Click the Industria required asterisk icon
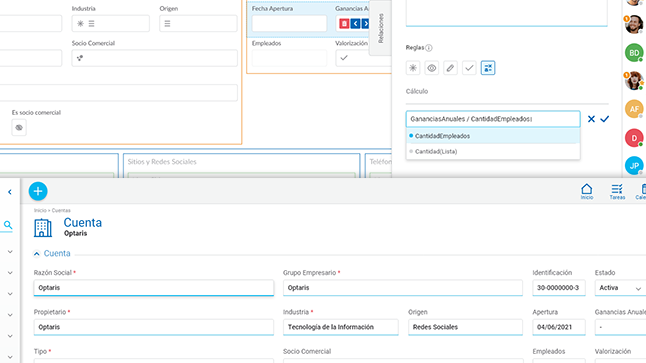646x363 pixels. (80, 24)
